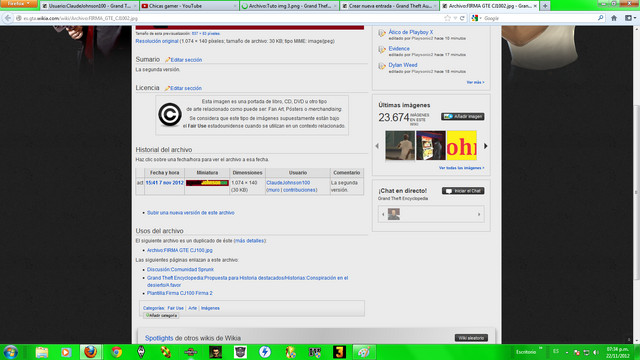
Task: Open Resolución original link
Action: click(x=157, y=41)
